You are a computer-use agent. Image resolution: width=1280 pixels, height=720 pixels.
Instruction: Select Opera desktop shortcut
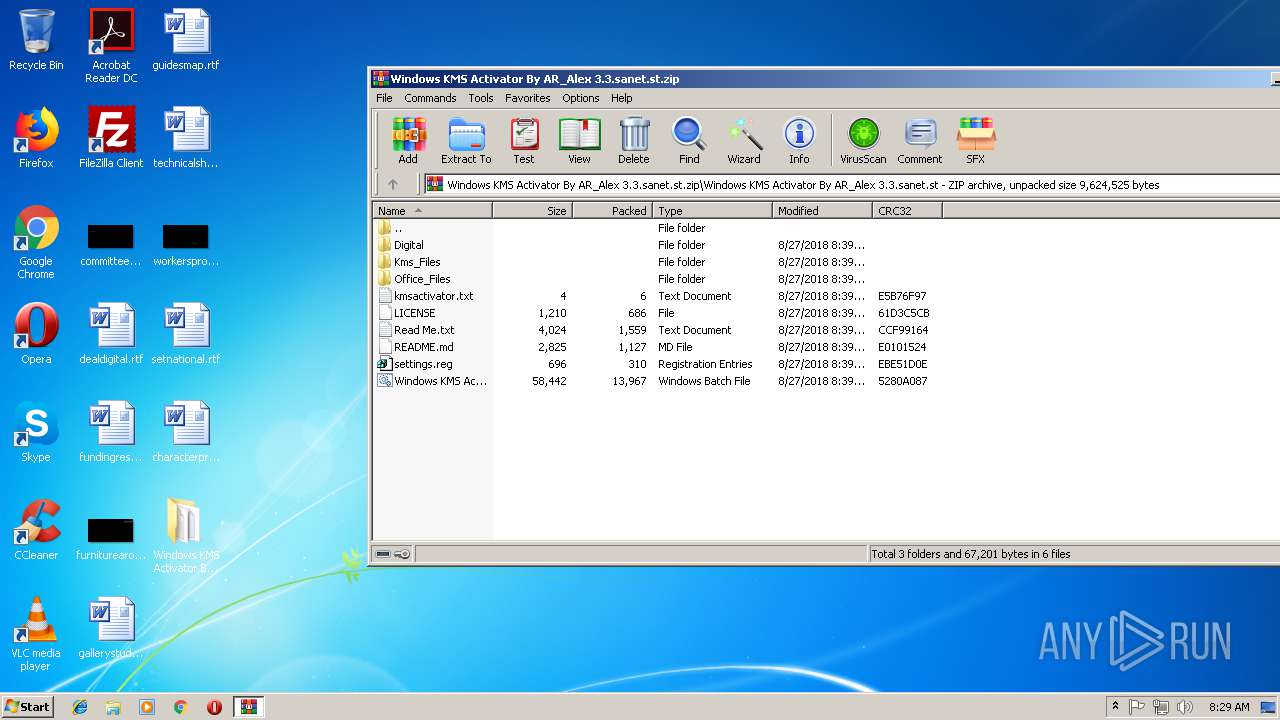[x=36, y=334]
